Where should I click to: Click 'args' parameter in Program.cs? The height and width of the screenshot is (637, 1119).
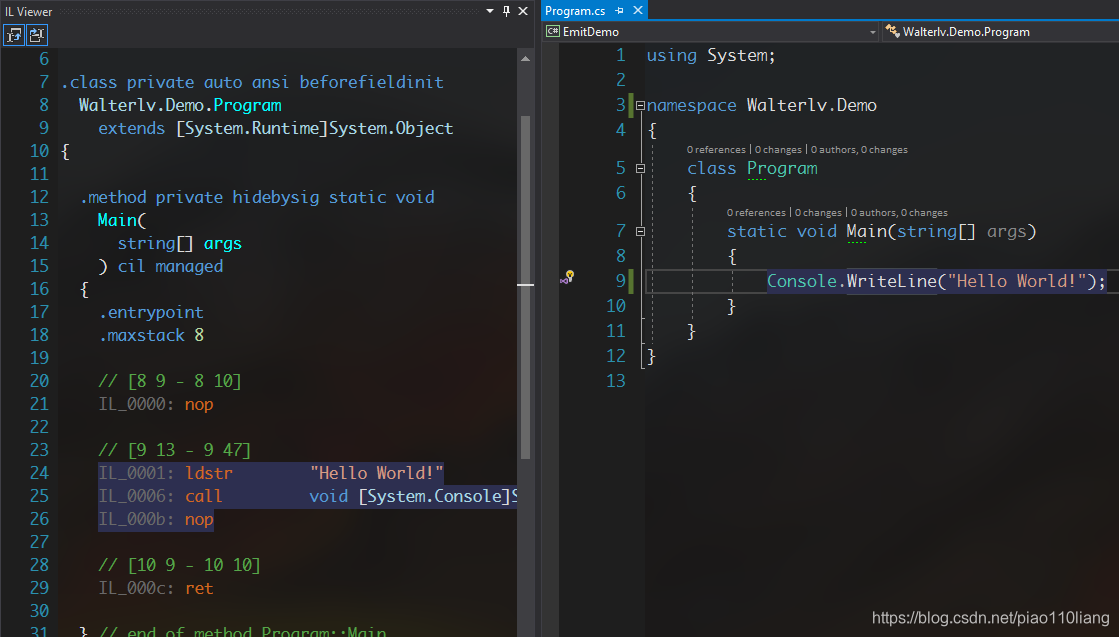click(x=1006, y=232)
